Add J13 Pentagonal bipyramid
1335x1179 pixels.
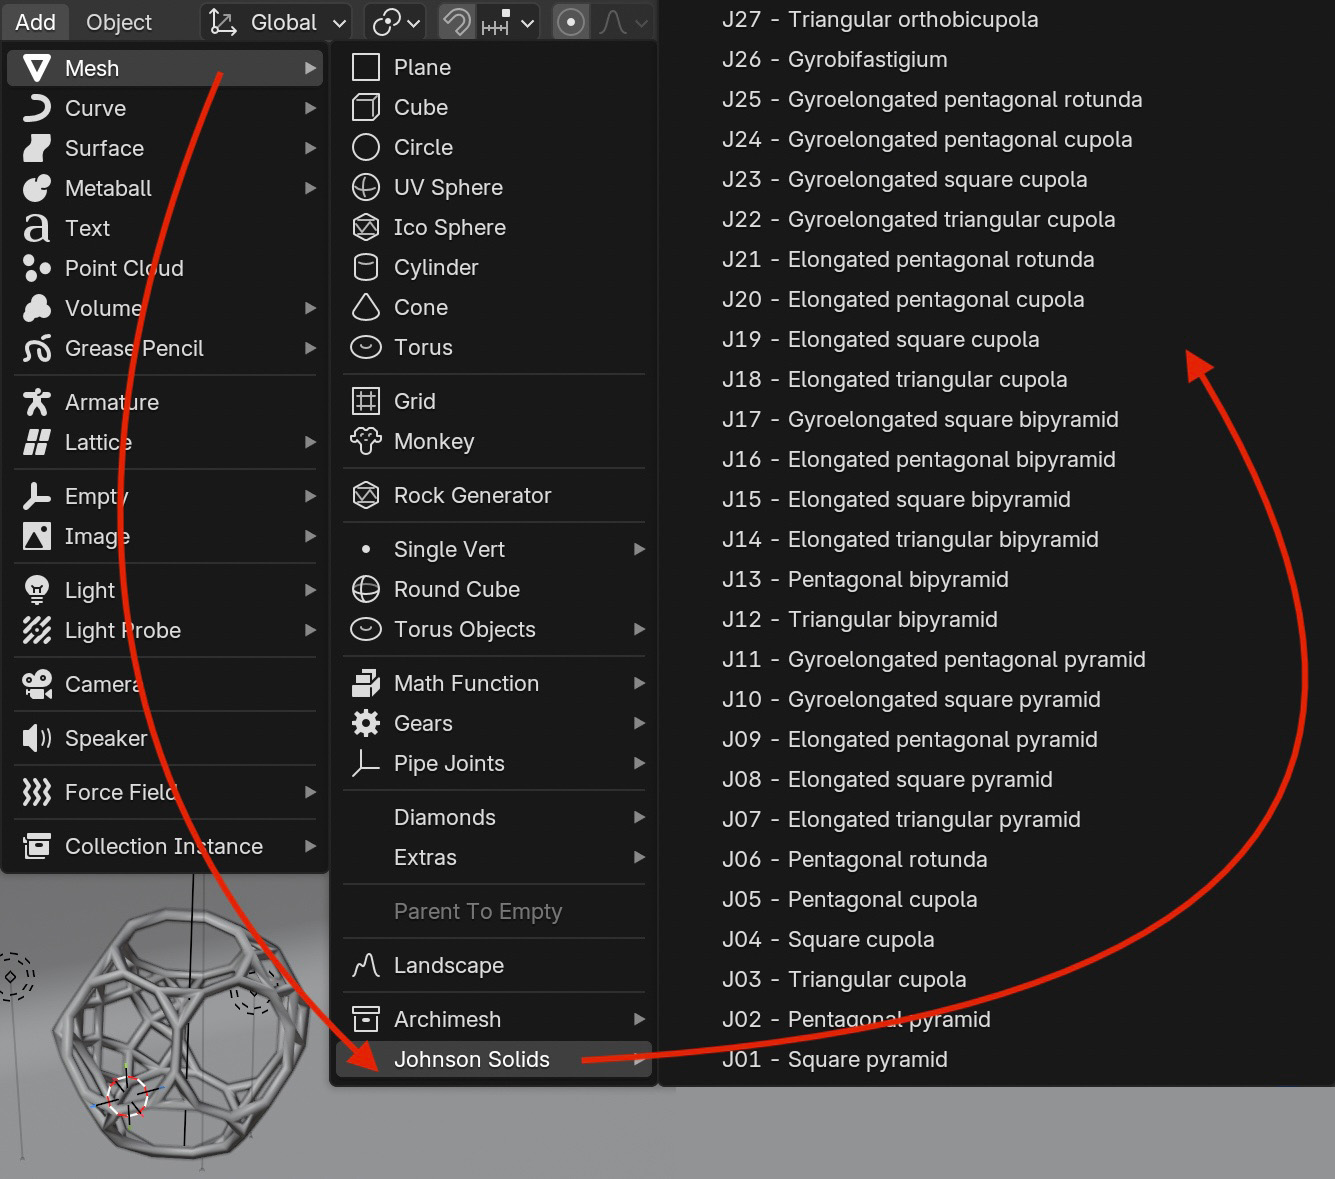(865, 579)
